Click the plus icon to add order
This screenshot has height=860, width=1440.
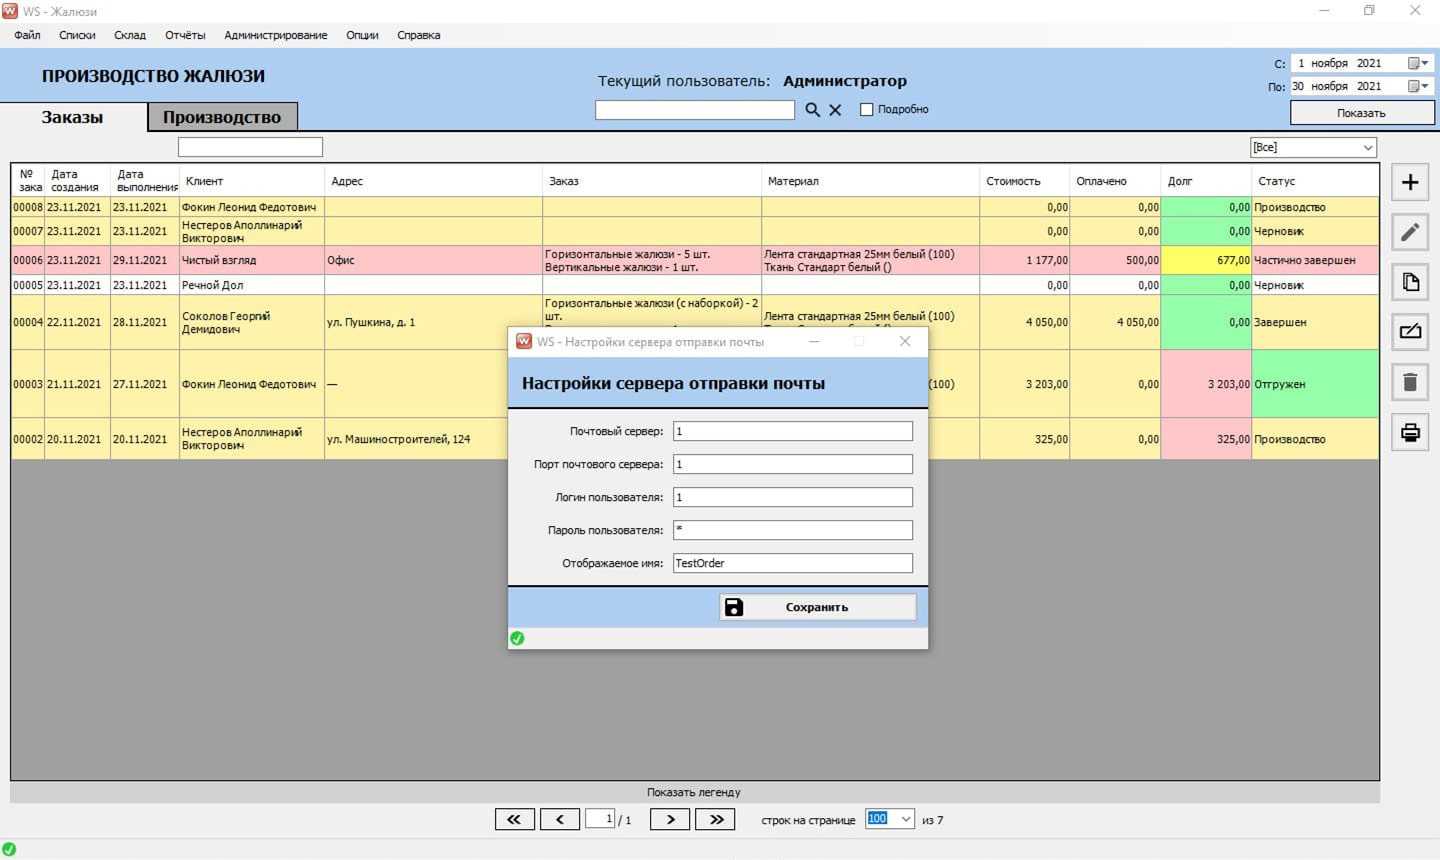(x=1410, y=182)
